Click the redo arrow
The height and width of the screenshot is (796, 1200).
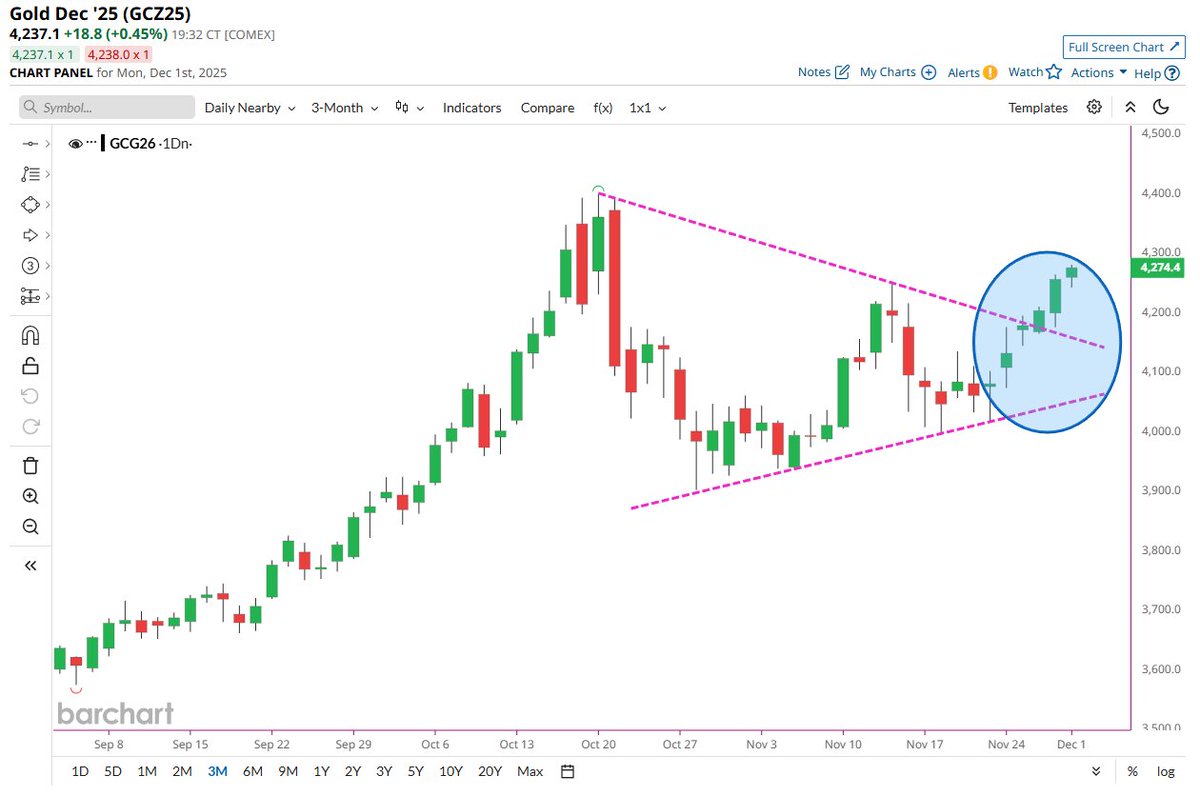[x=30, y=426]
